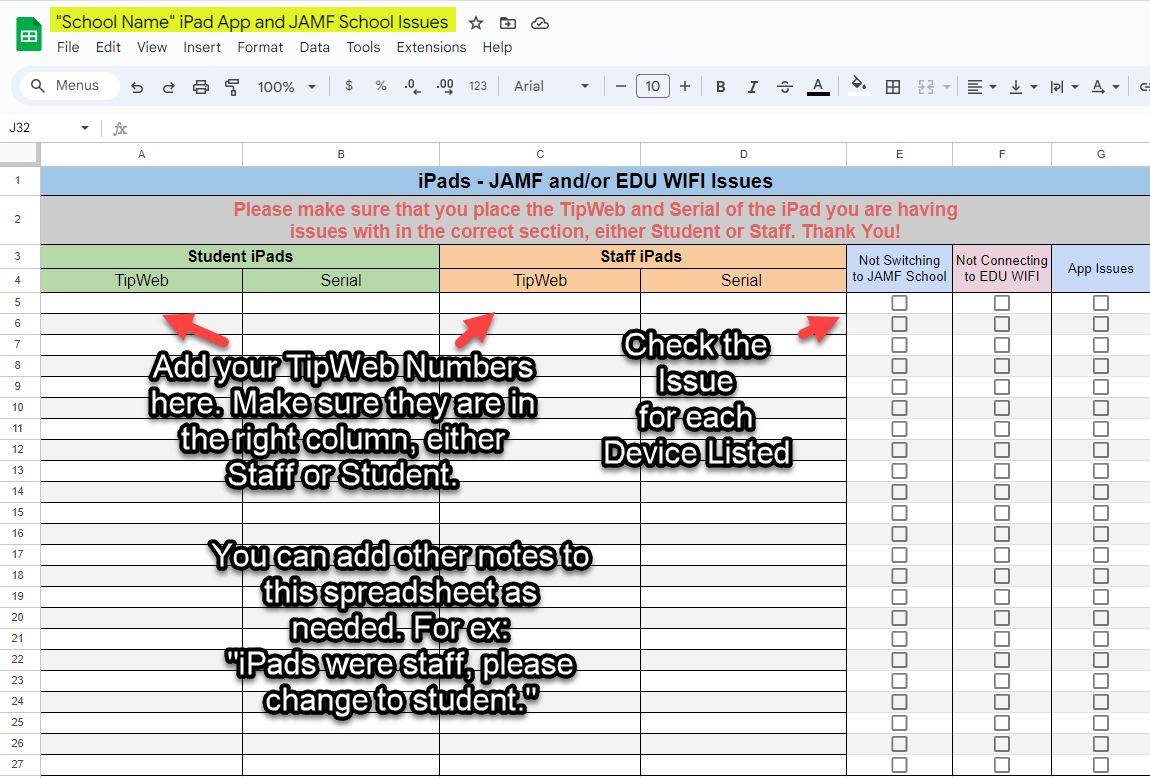The image size is (1150, 778).
Task: Apply italic formatting
Action: 752,87
